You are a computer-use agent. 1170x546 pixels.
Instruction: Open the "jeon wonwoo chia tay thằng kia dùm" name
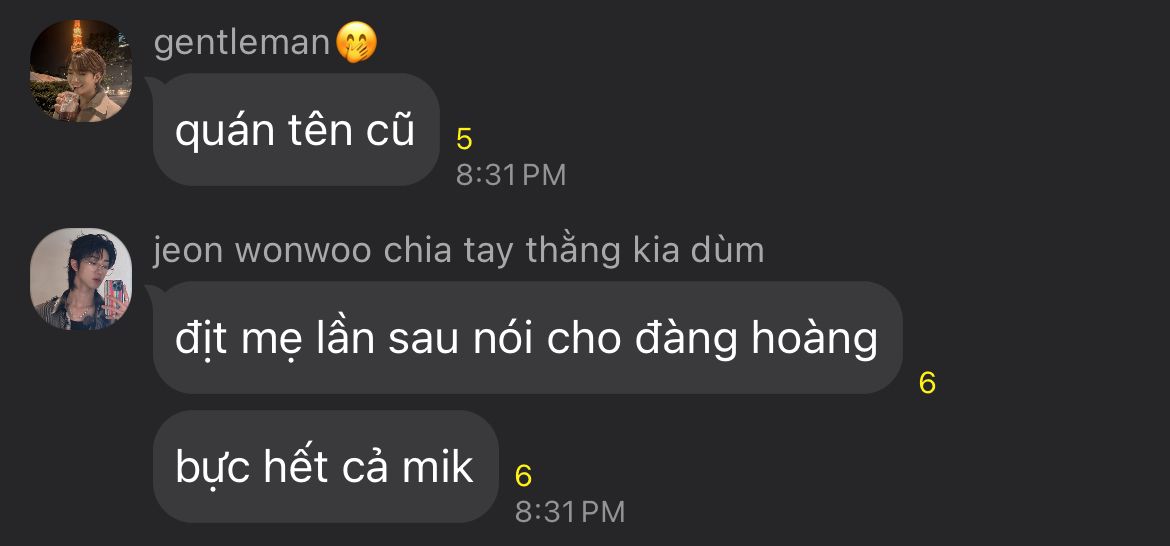point(459,251)
